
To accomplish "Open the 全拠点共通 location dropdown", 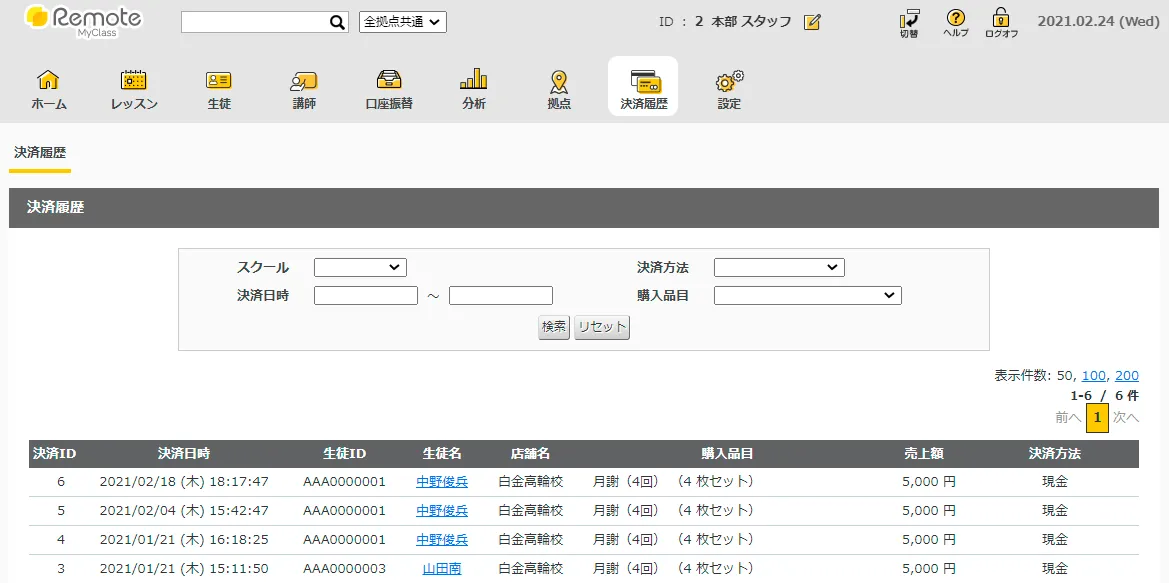I will (x=403, y=22).
